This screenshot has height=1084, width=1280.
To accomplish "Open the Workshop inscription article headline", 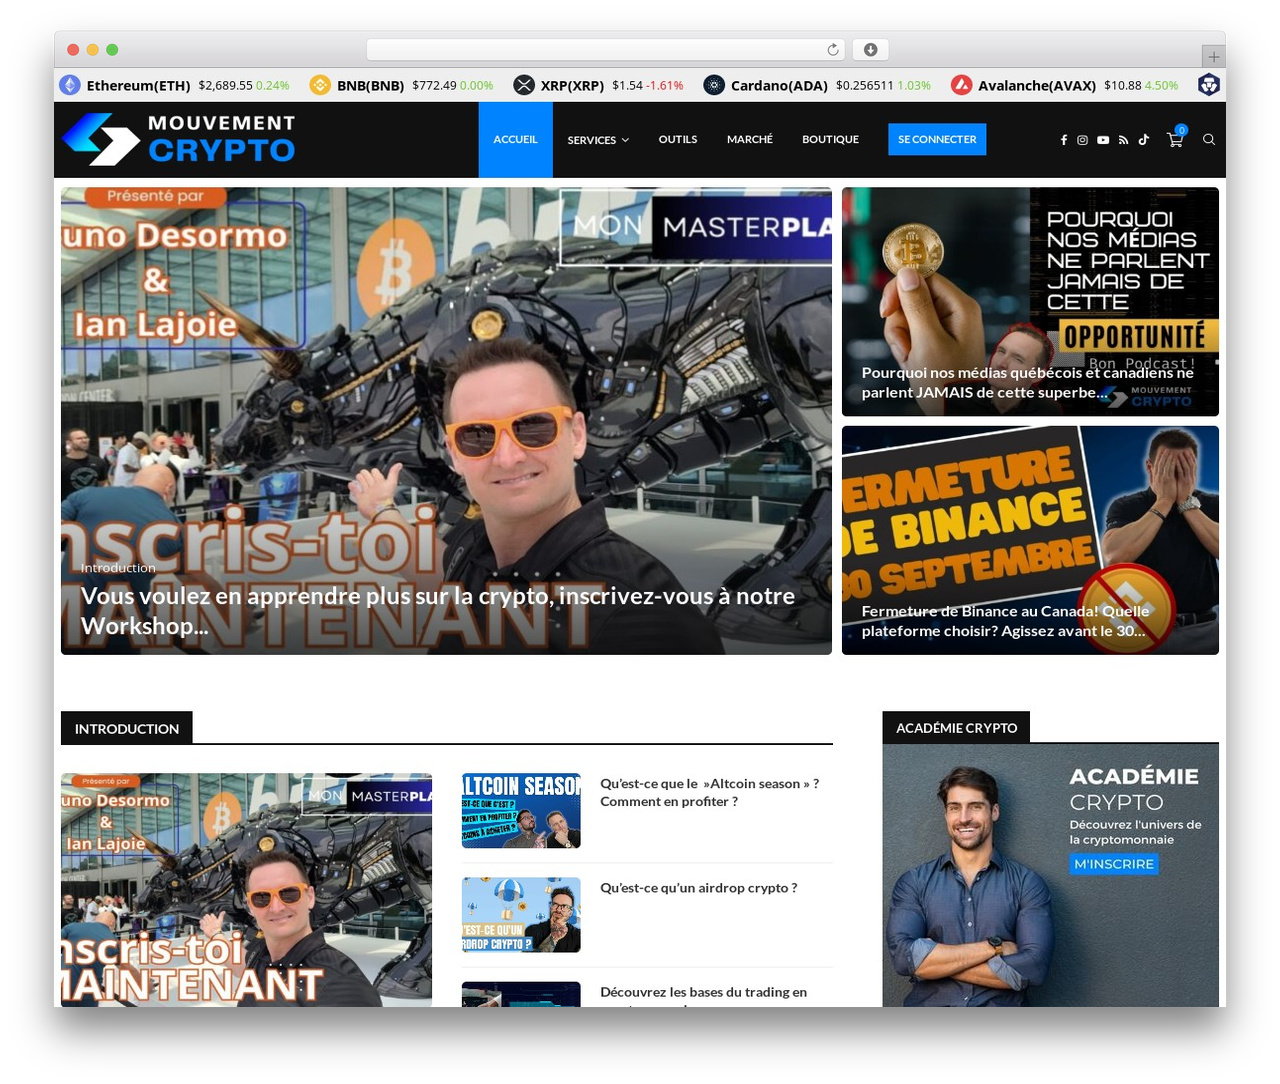I will tap(438, 610).
